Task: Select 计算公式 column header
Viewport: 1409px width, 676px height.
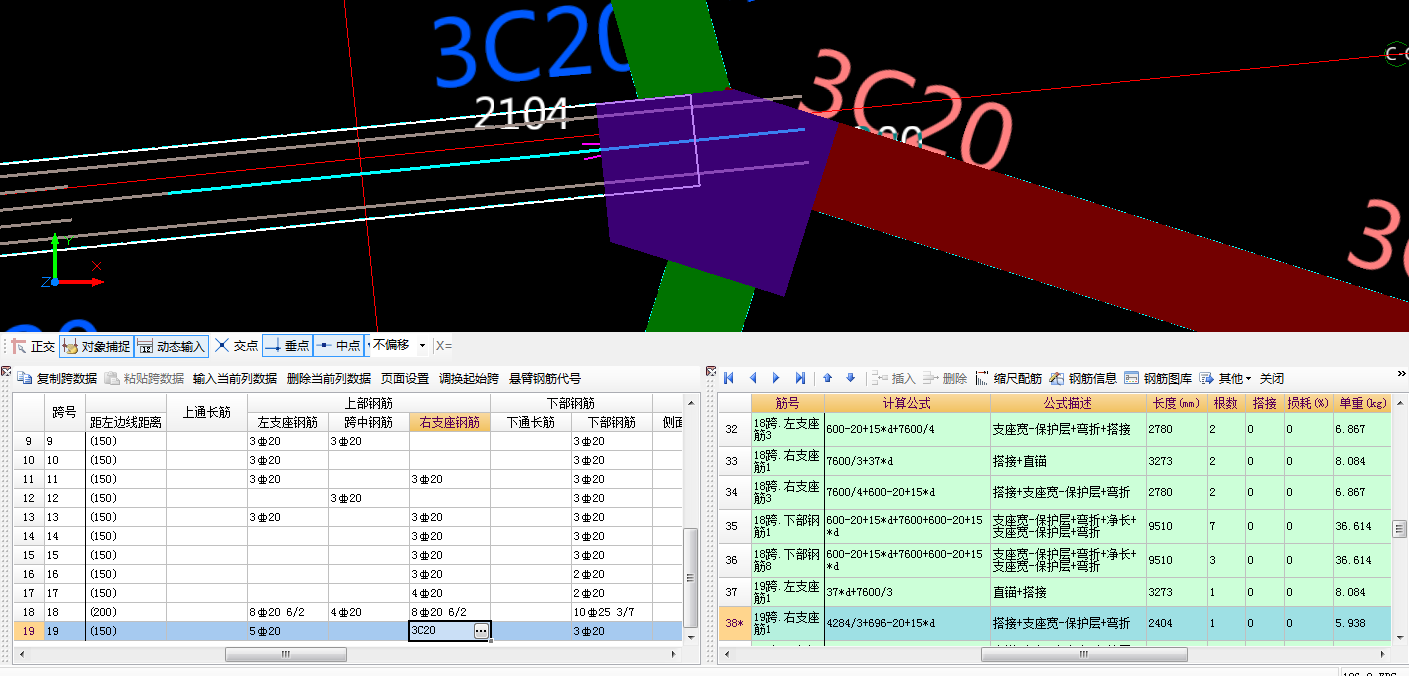Action: coord(907,403)
